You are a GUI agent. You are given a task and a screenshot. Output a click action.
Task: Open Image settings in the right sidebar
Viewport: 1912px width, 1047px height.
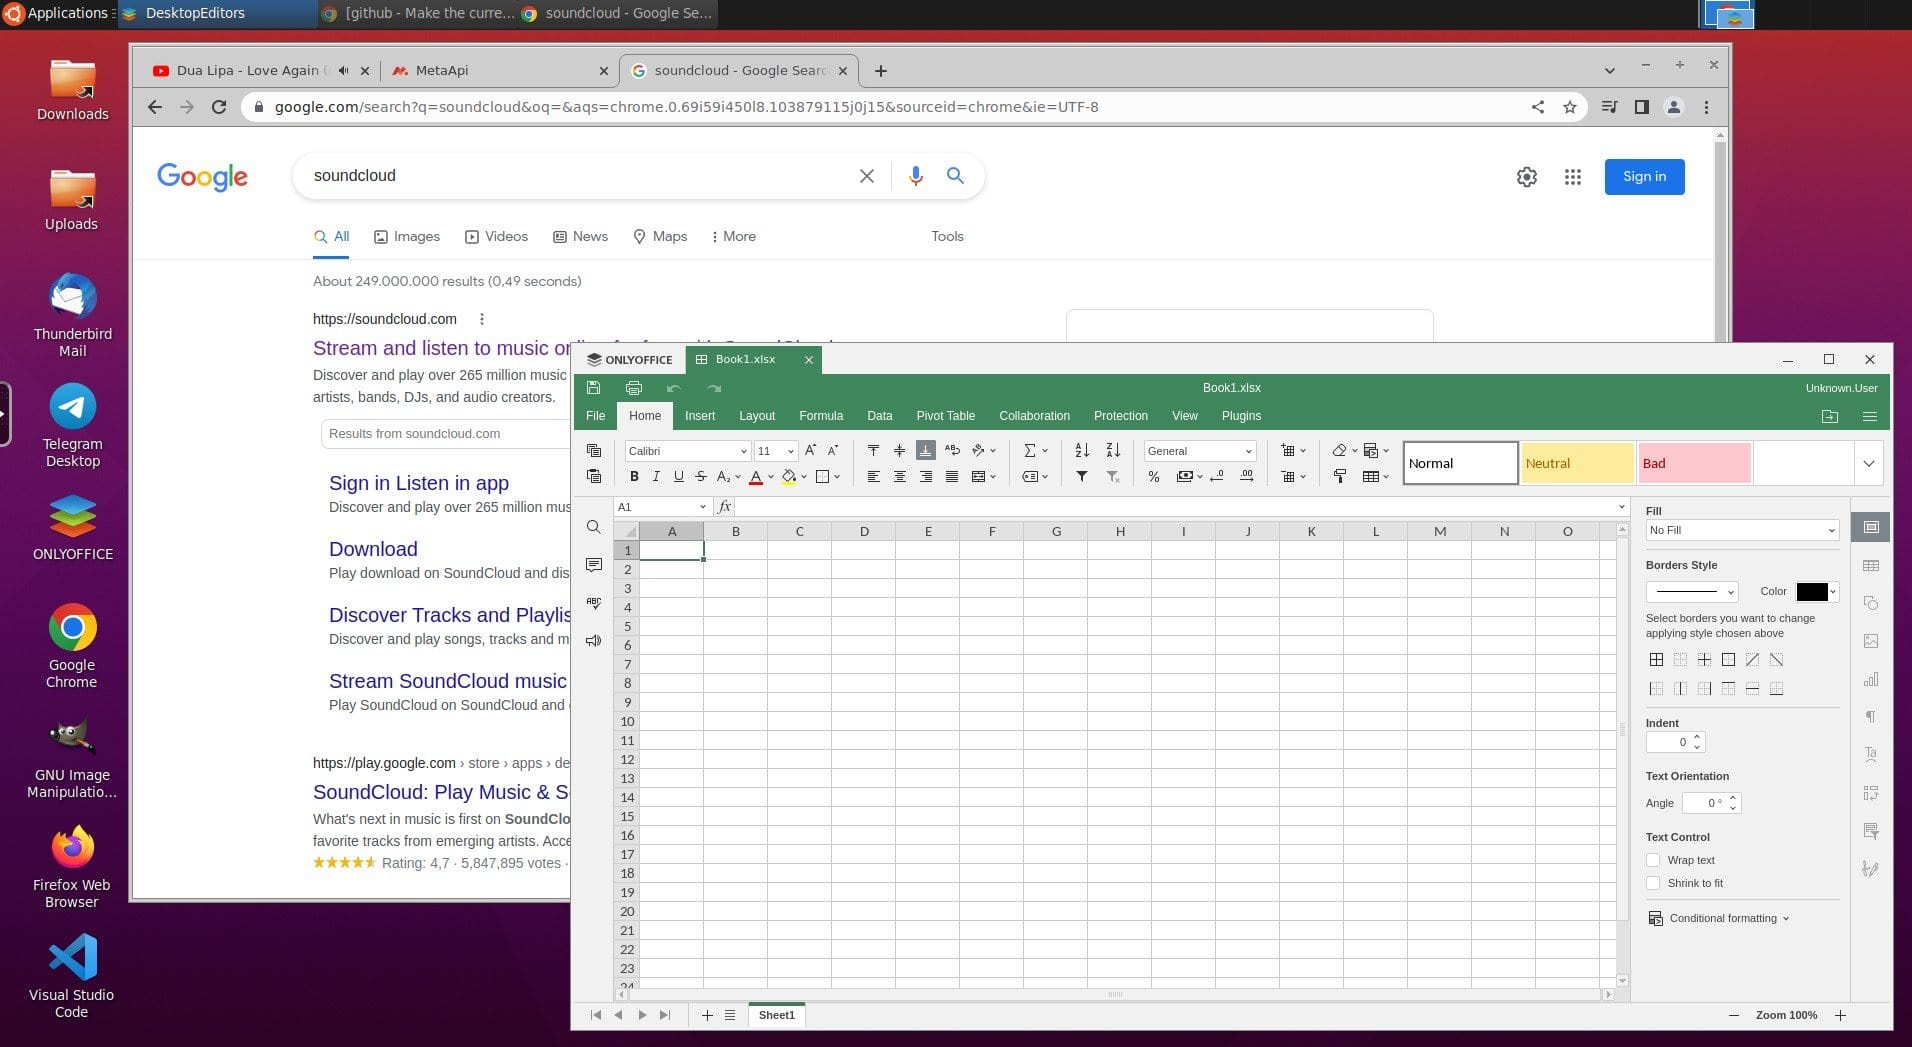point(1869,641)
